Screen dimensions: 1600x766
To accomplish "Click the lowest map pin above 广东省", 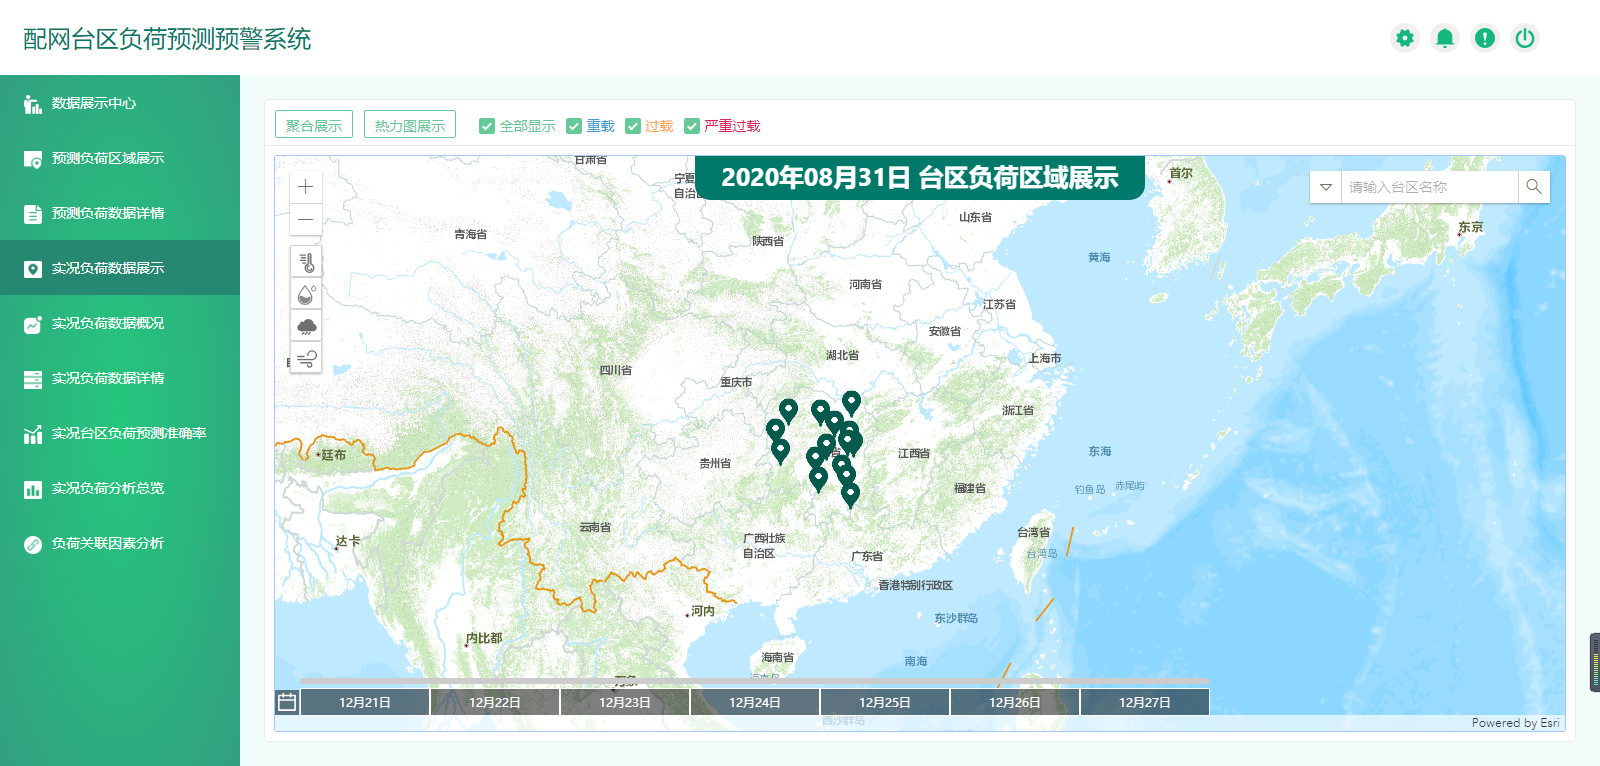I will [850, 494].
